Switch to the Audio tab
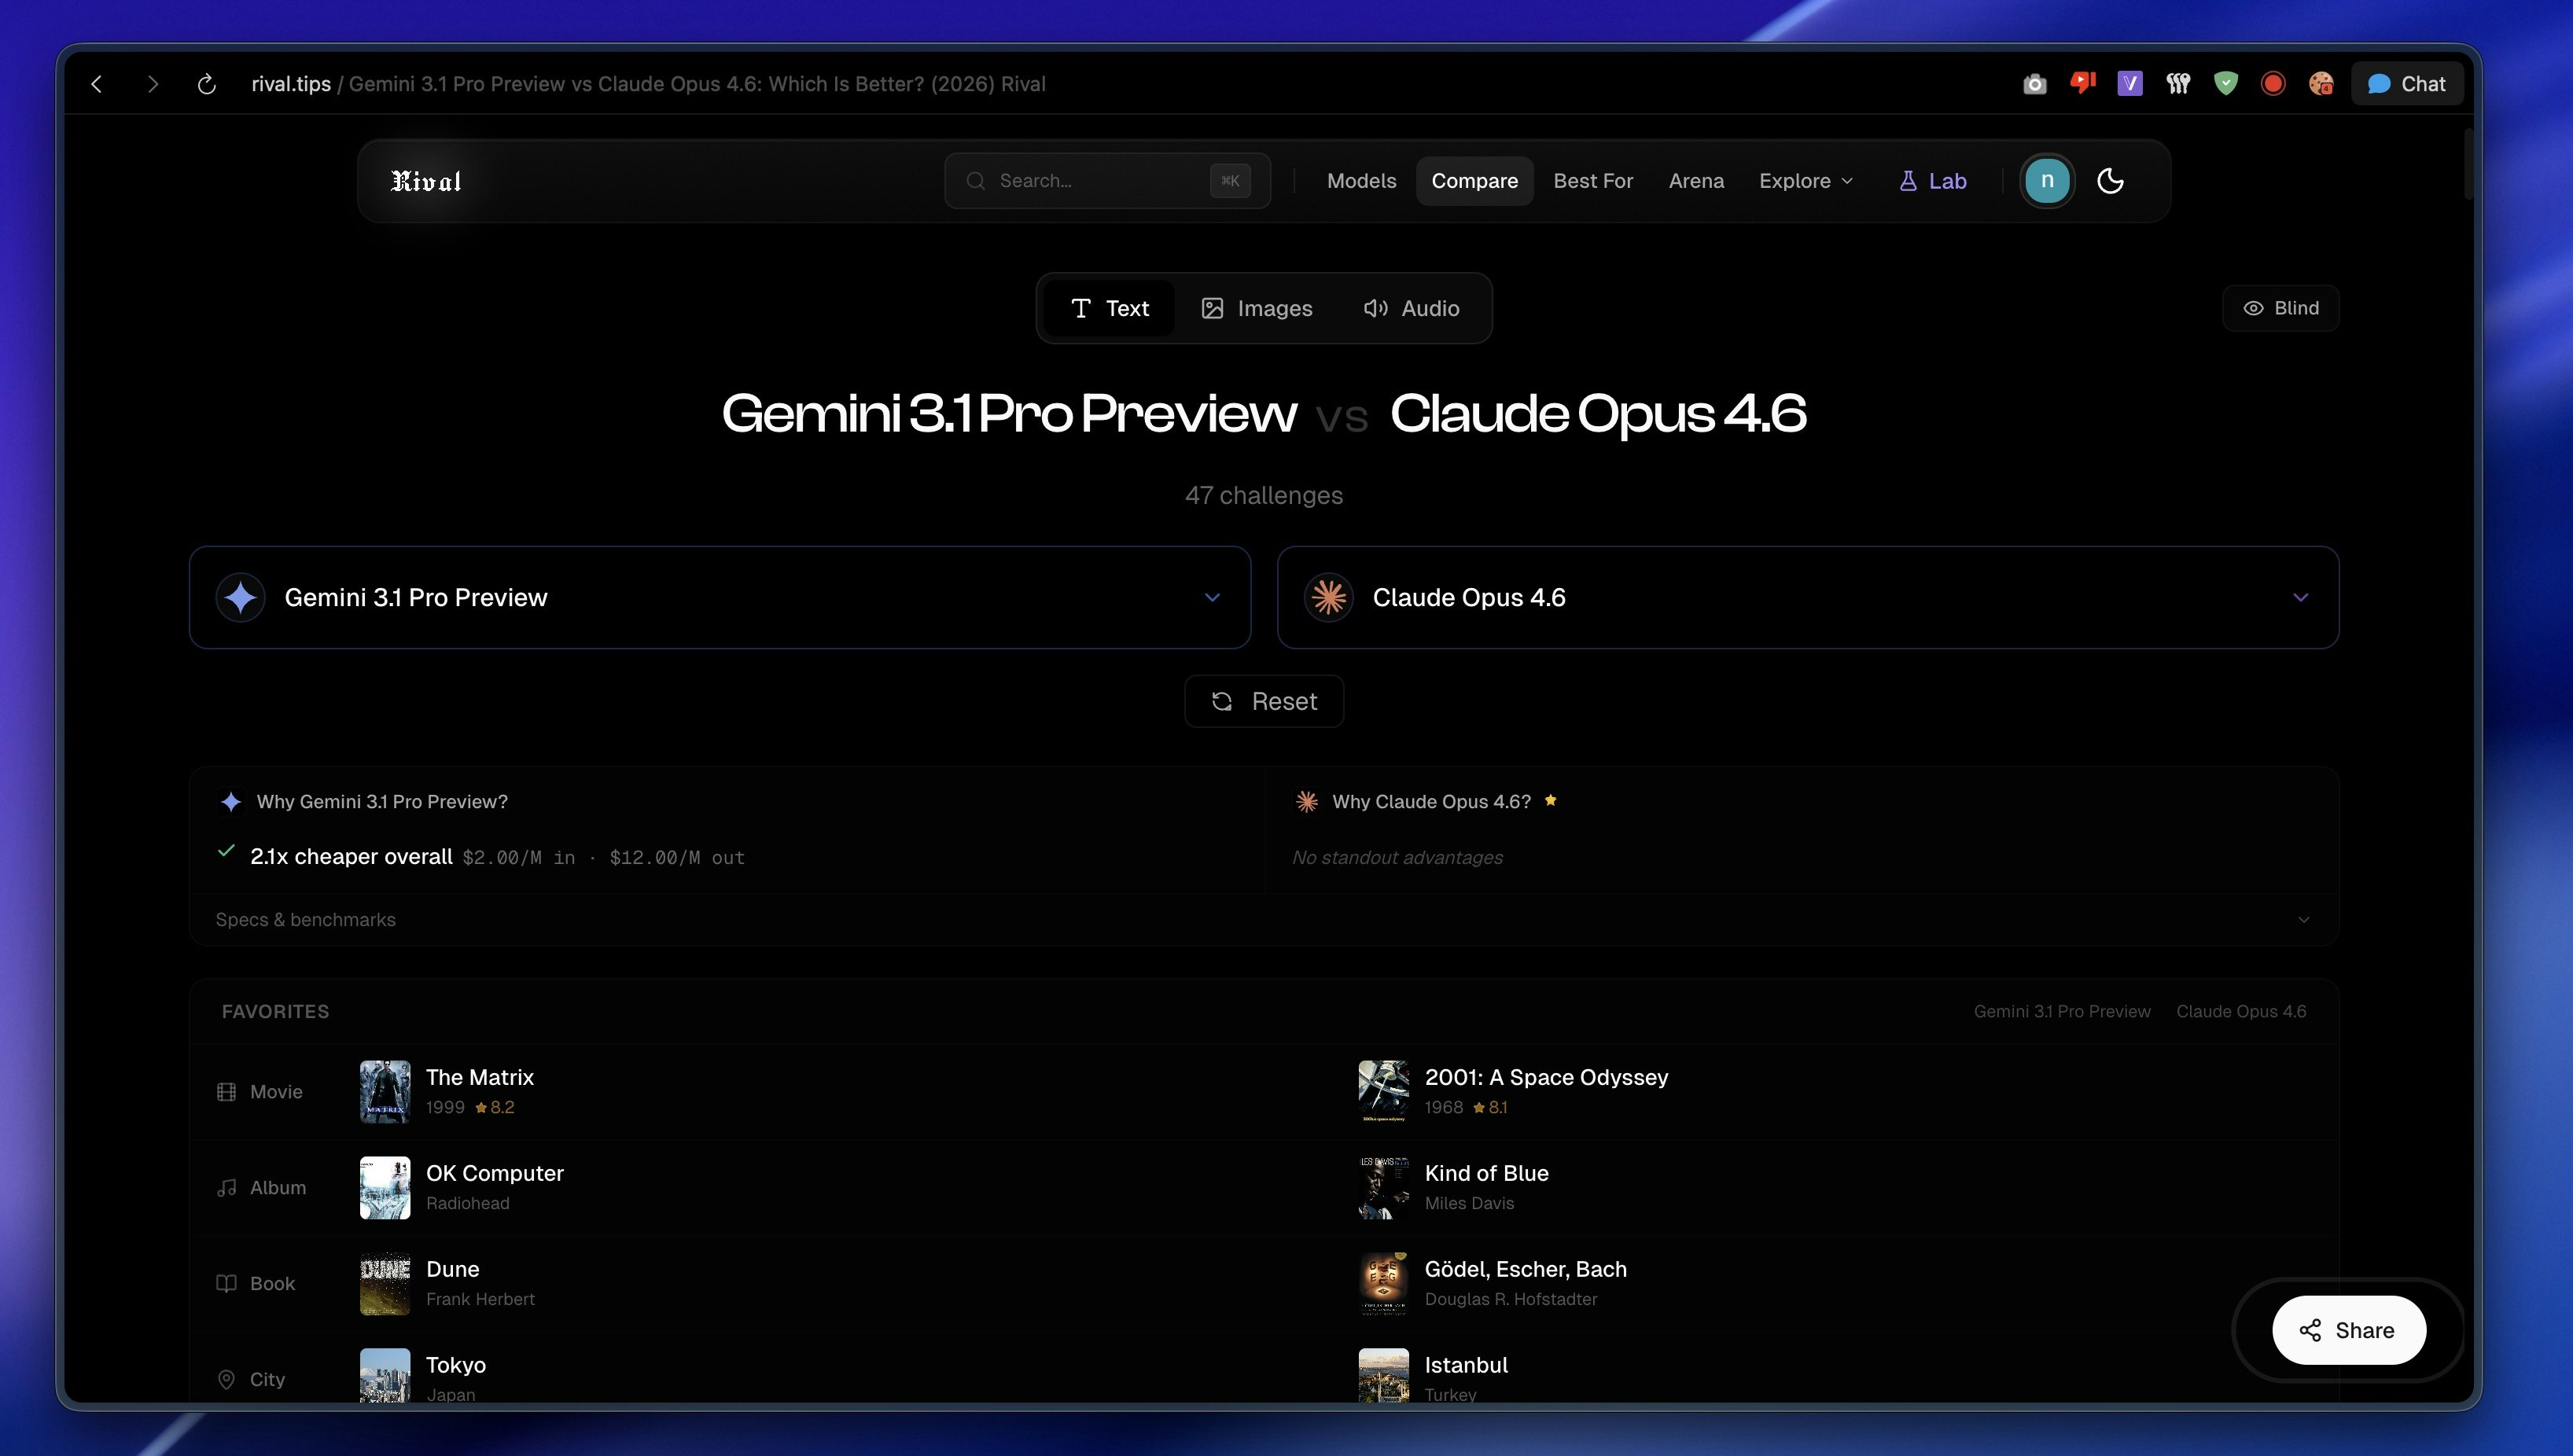This screenshot has width=2573, height=1456. (1411, 308)
